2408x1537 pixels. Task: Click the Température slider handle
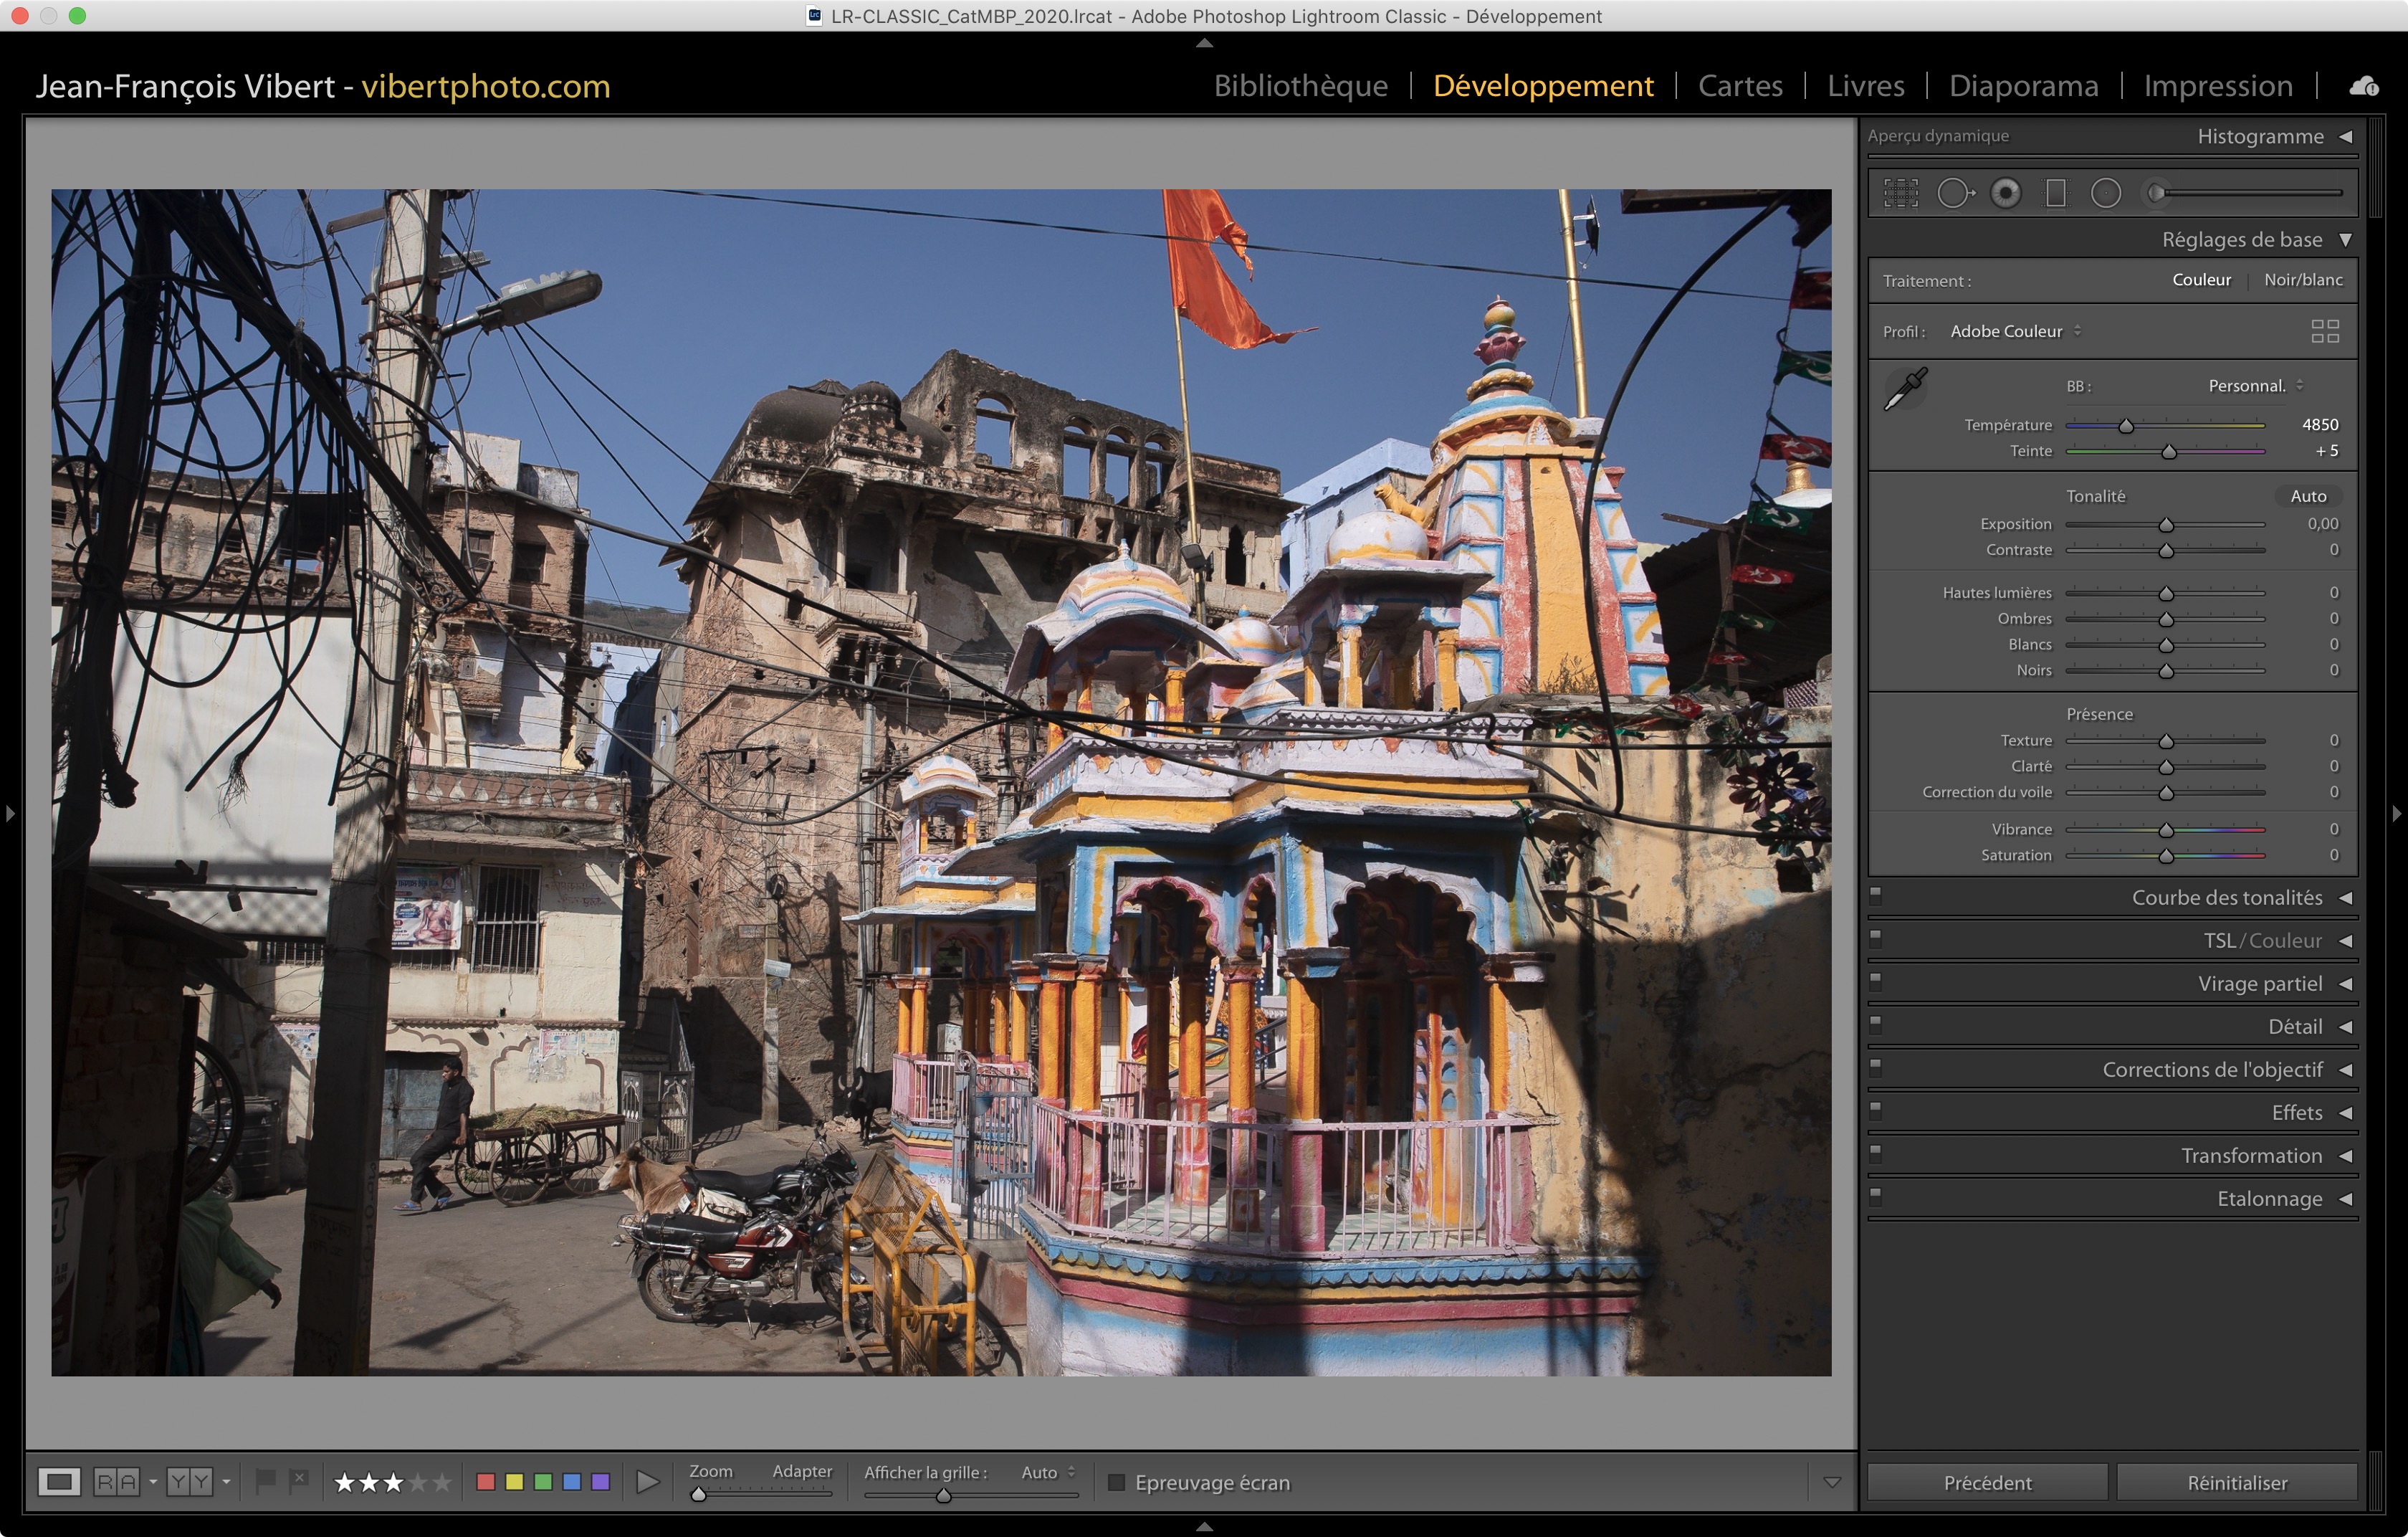pos(2126,426)
